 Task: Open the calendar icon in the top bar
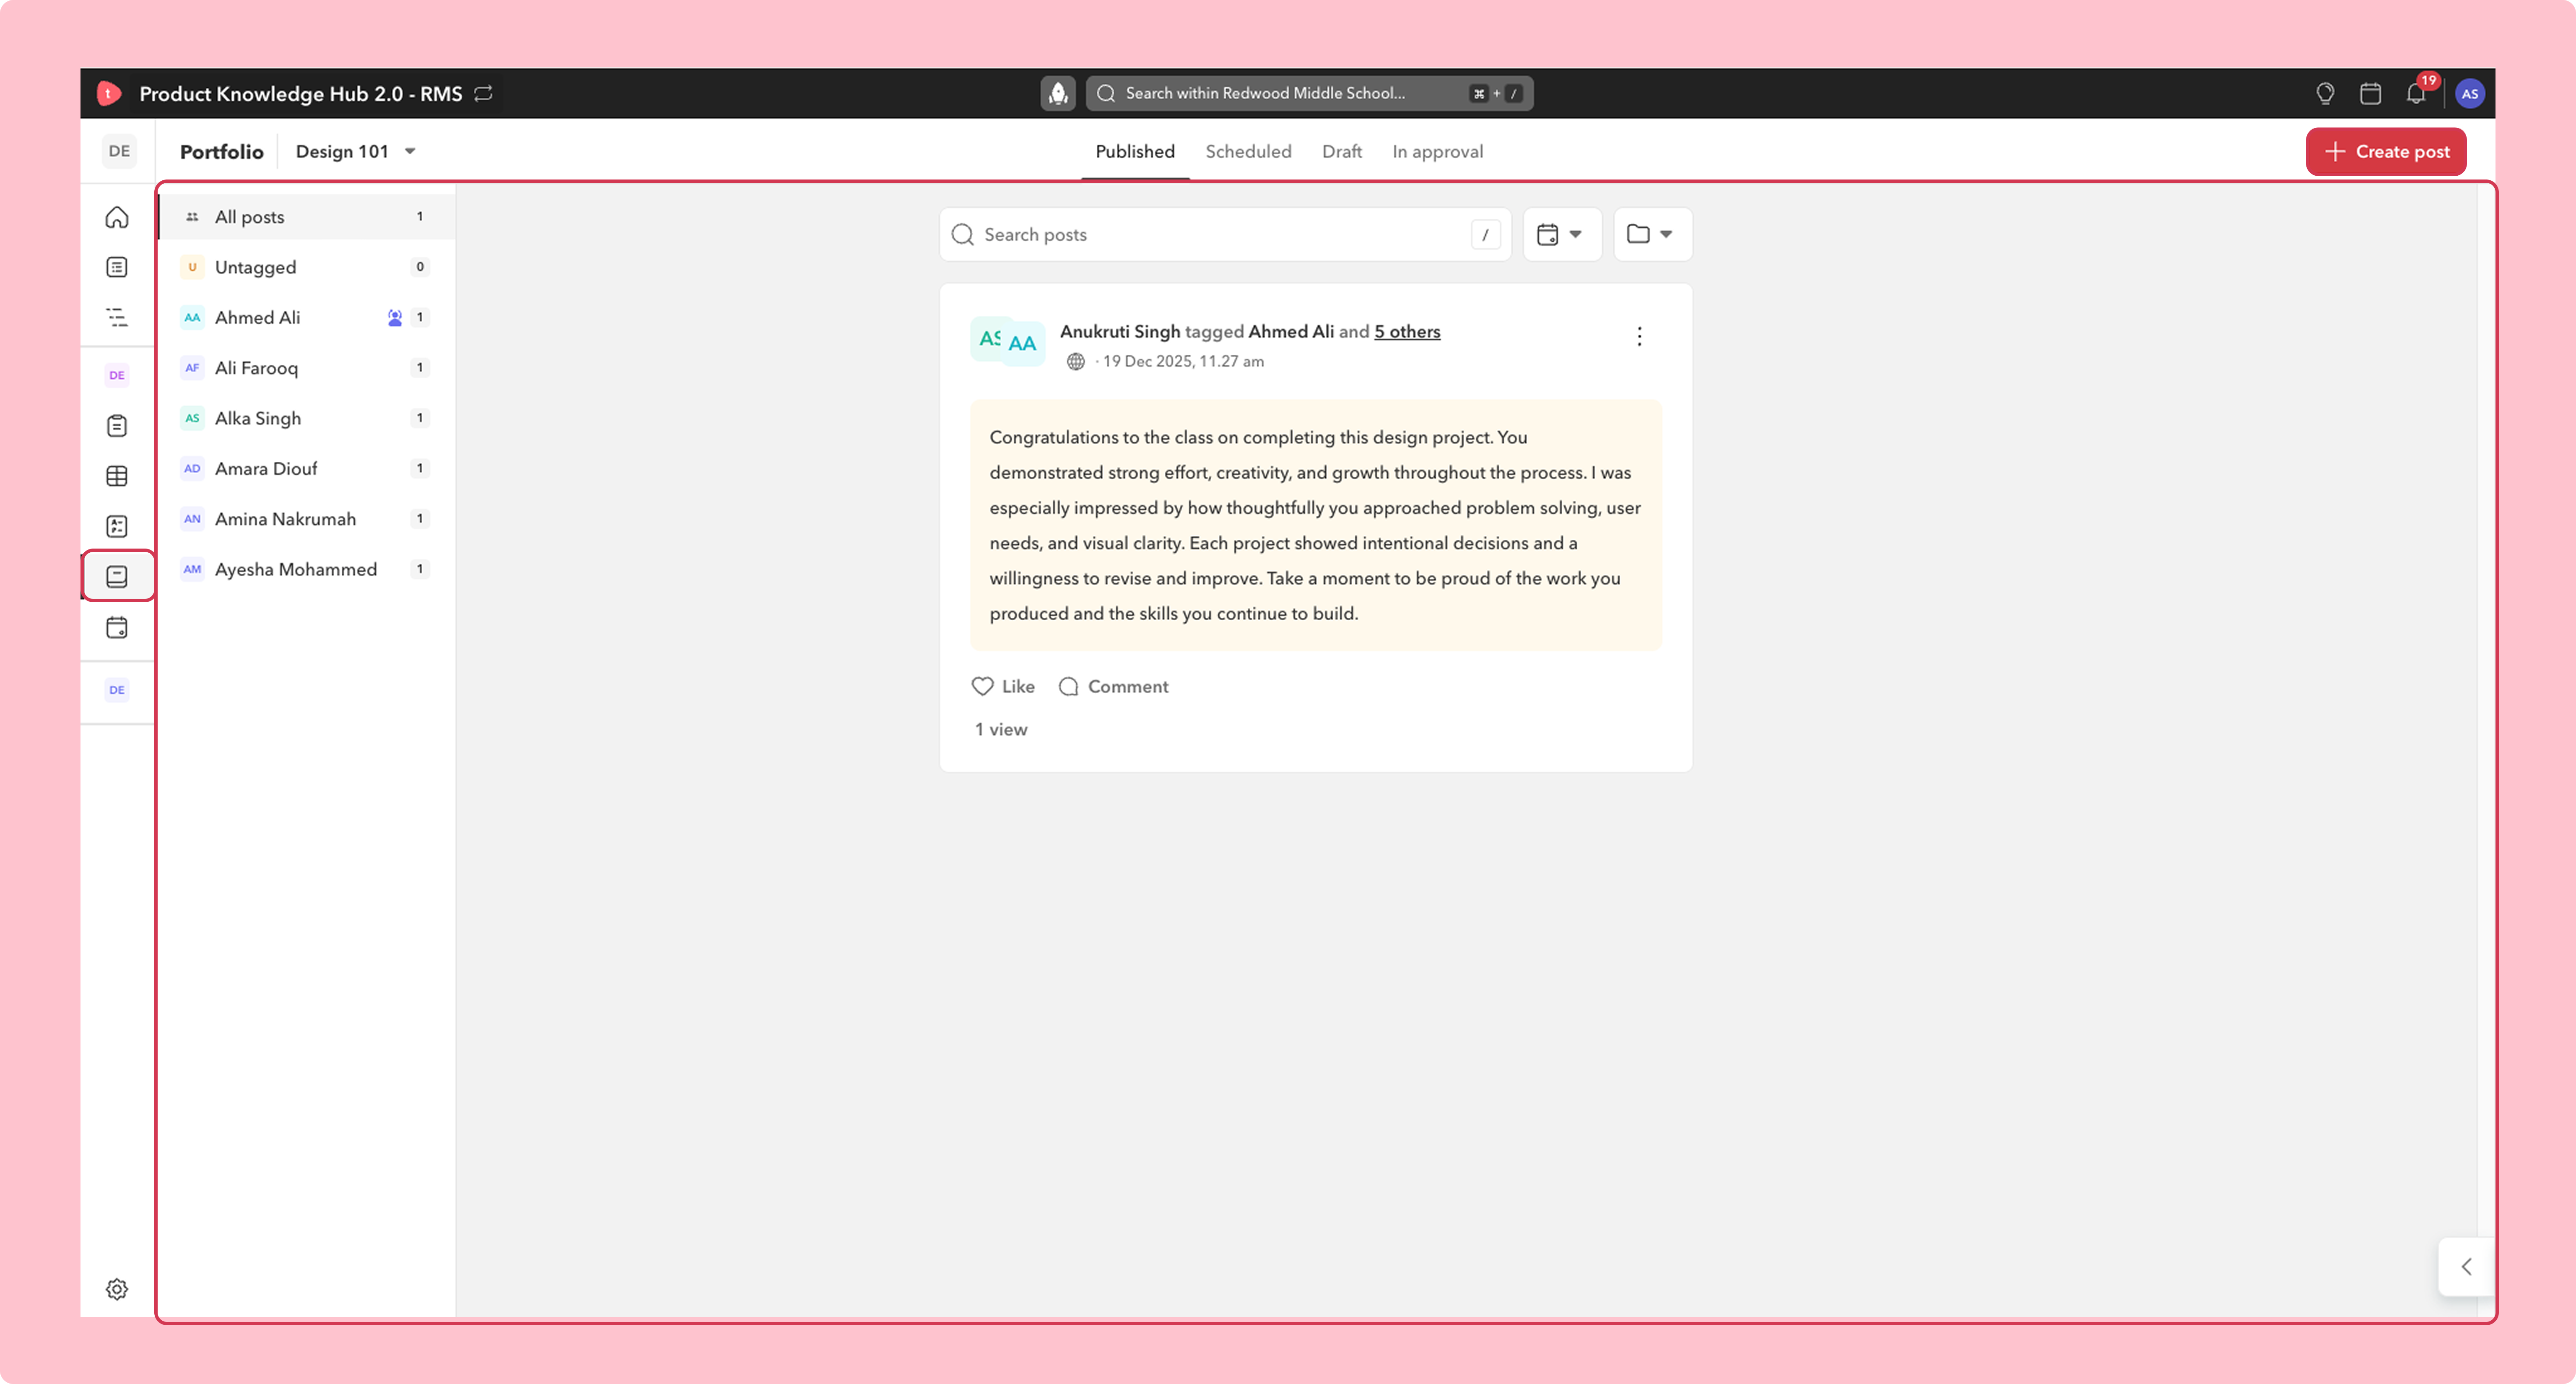(2370, 93)
